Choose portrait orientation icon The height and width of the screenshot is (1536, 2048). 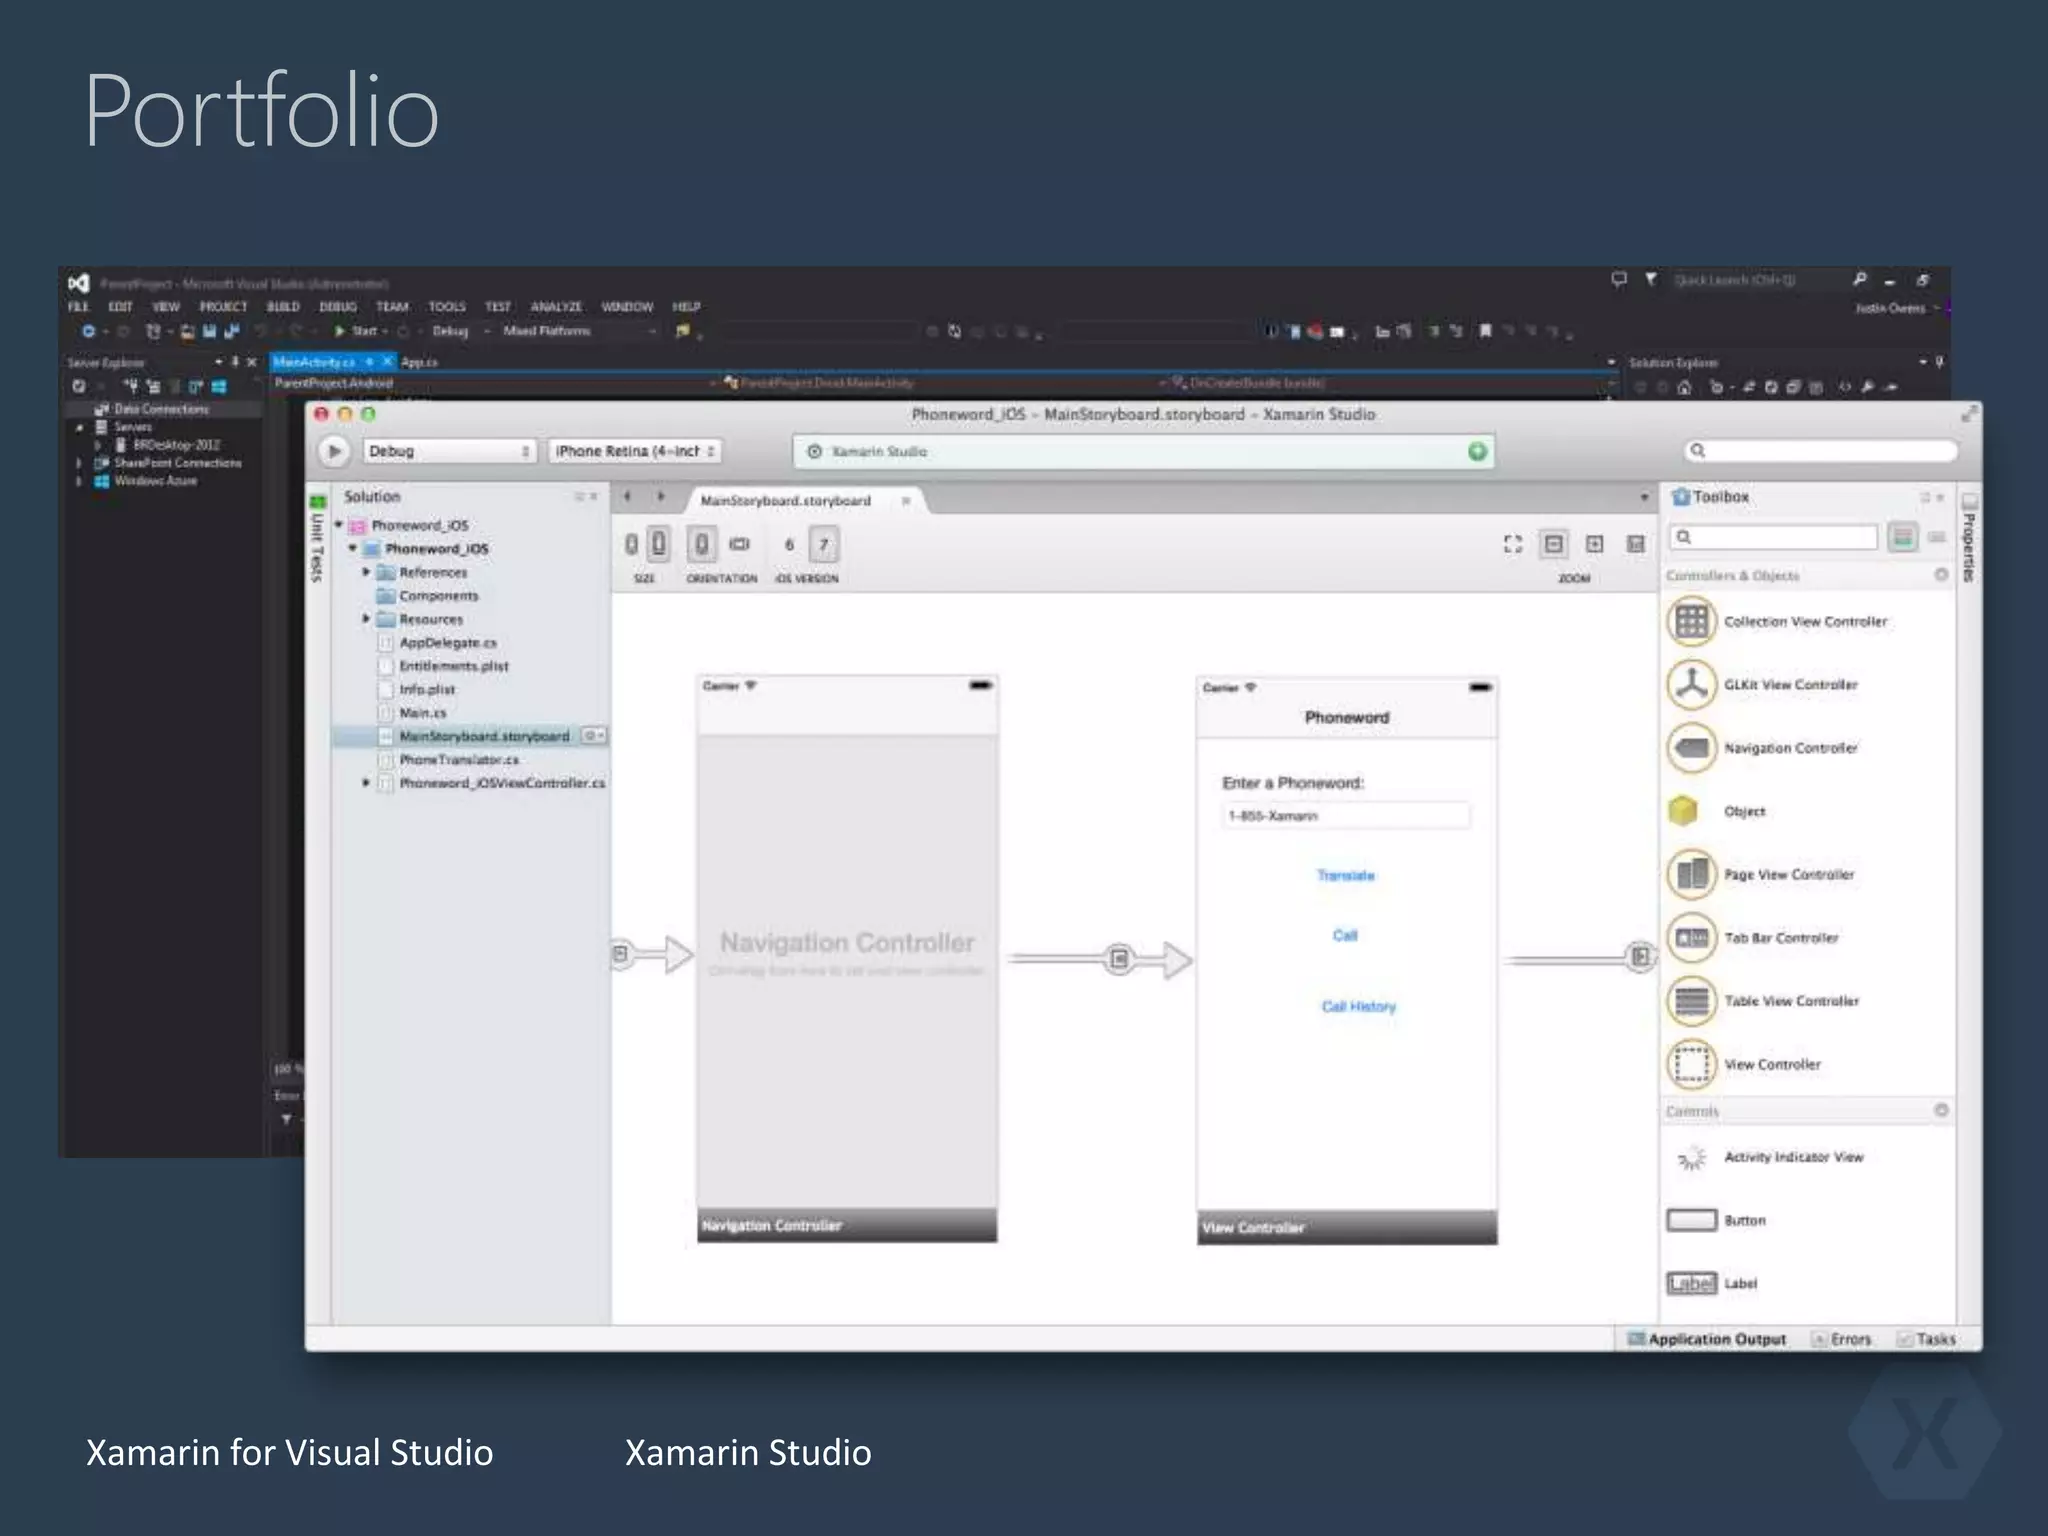pyautogui.click(x=702, y=543)
